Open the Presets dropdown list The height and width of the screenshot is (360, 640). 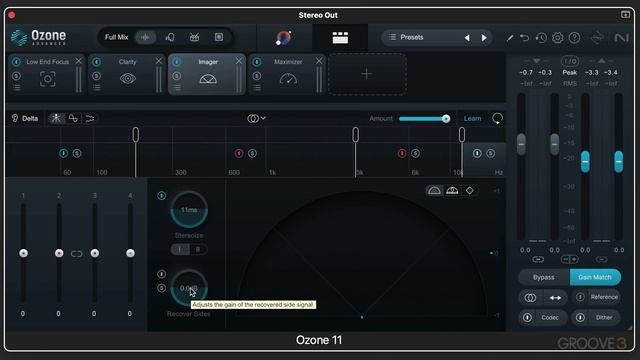[411, 37]
